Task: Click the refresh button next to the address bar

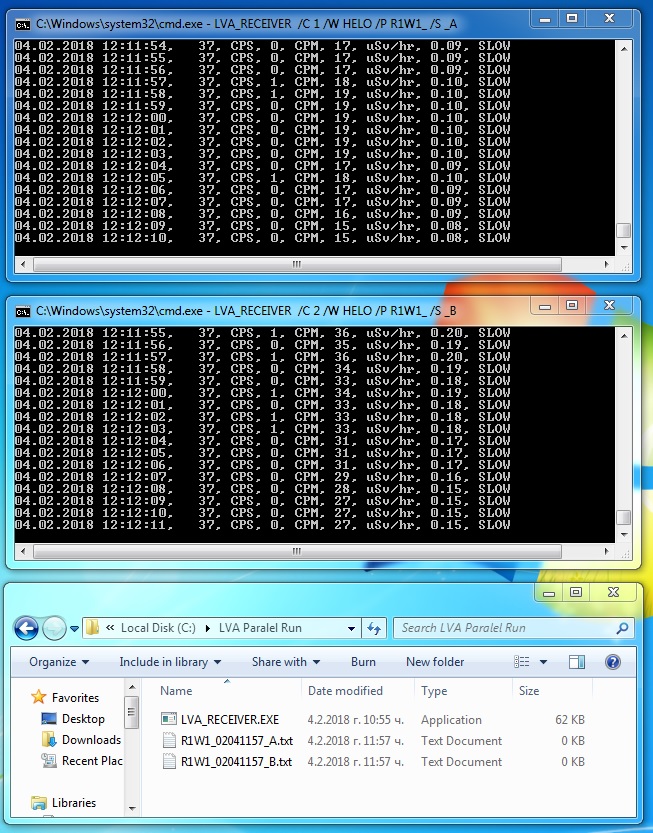Action: pos(374,628)
